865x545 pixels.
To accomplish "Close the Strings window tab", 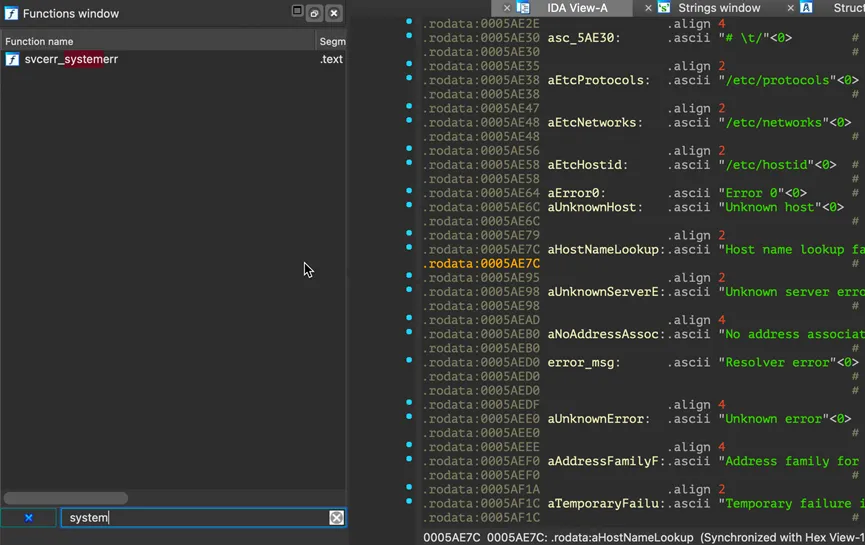I will pyautogui.click(x=648, y=8).
